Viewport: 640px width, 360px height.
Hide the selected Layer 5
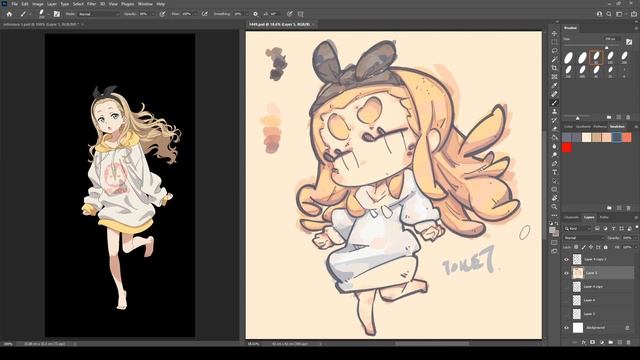pyautogui.click(x=566, y=273)
